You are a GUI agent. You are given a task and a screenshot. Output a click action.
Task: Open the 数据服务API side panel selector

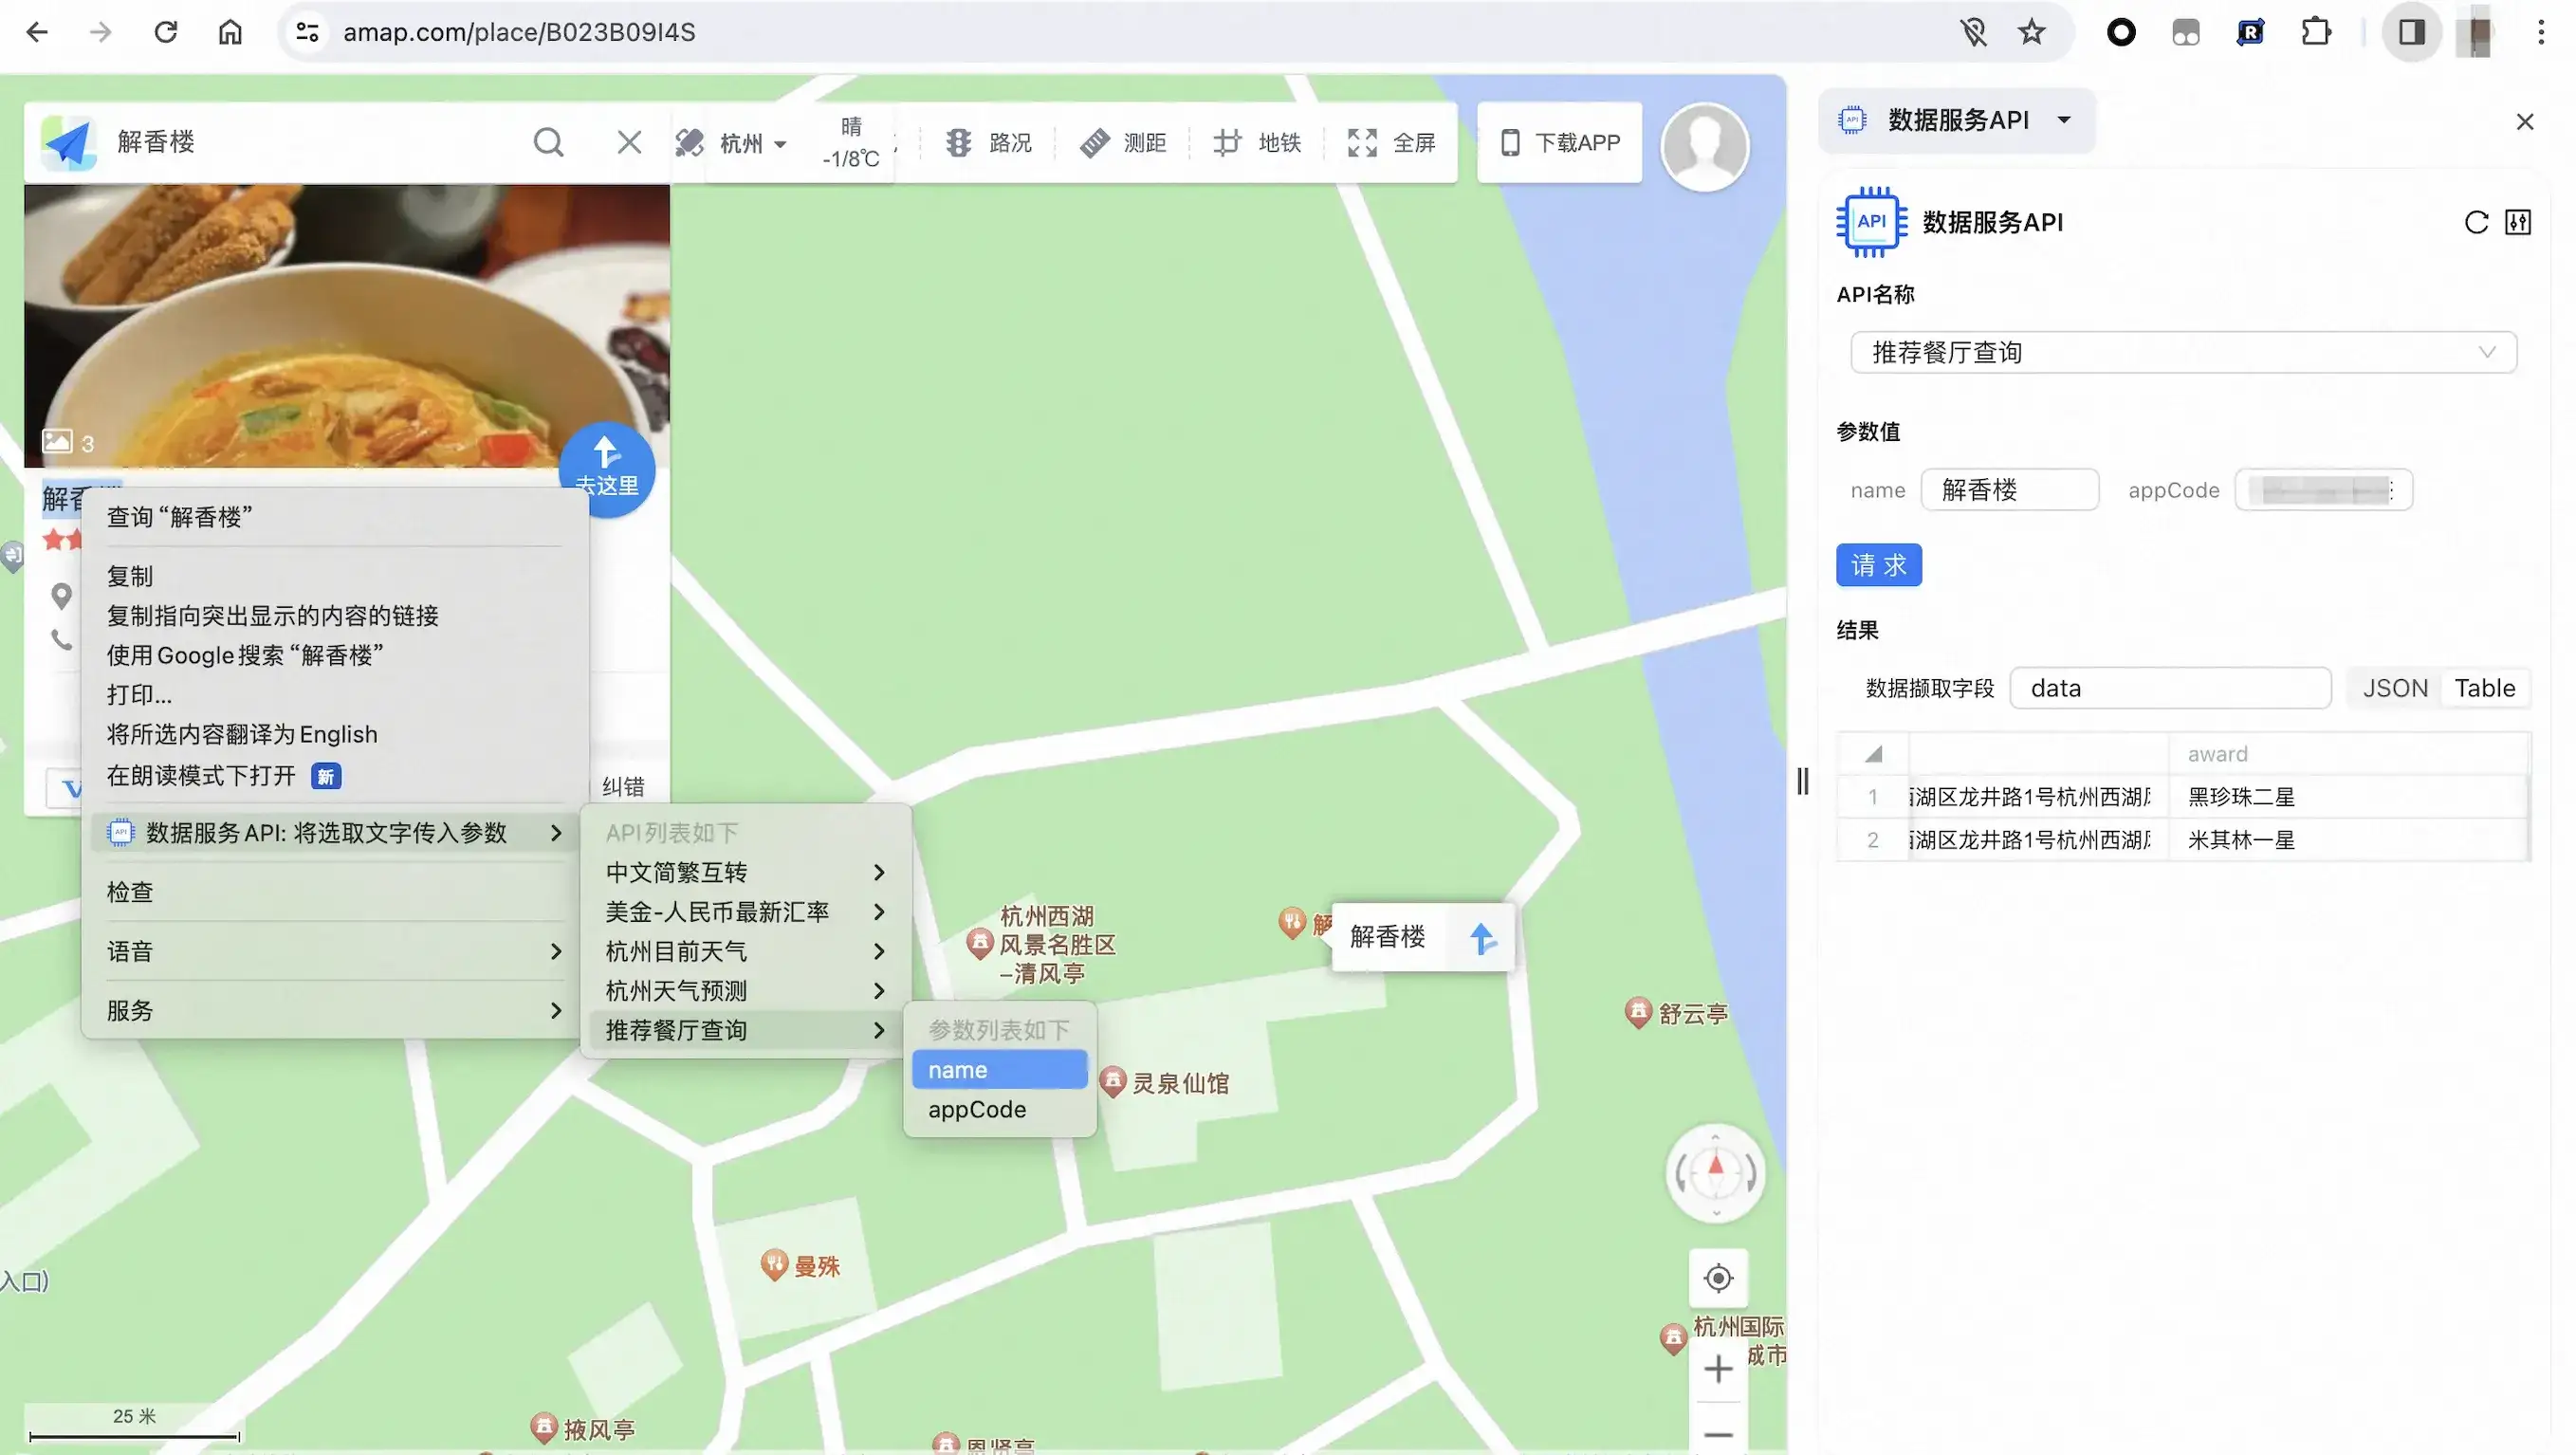click(x=1957, y=120)
